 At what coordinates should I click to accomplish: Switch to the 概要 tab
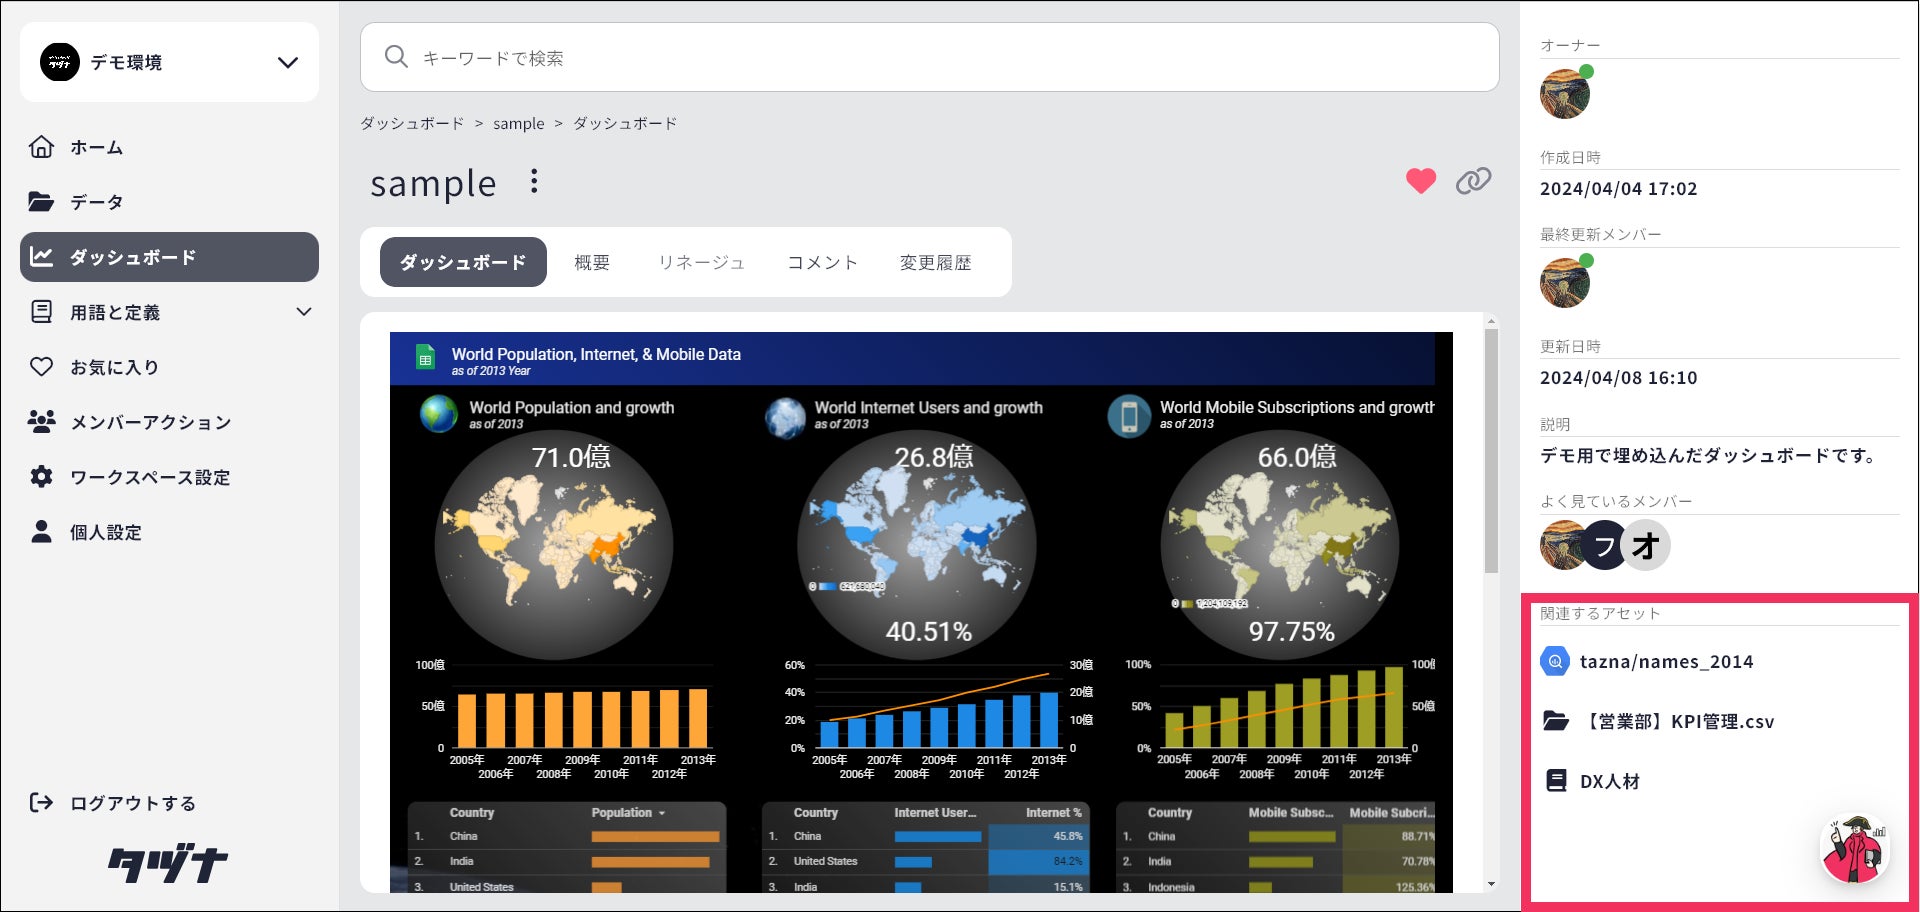(x=592, y=262)
